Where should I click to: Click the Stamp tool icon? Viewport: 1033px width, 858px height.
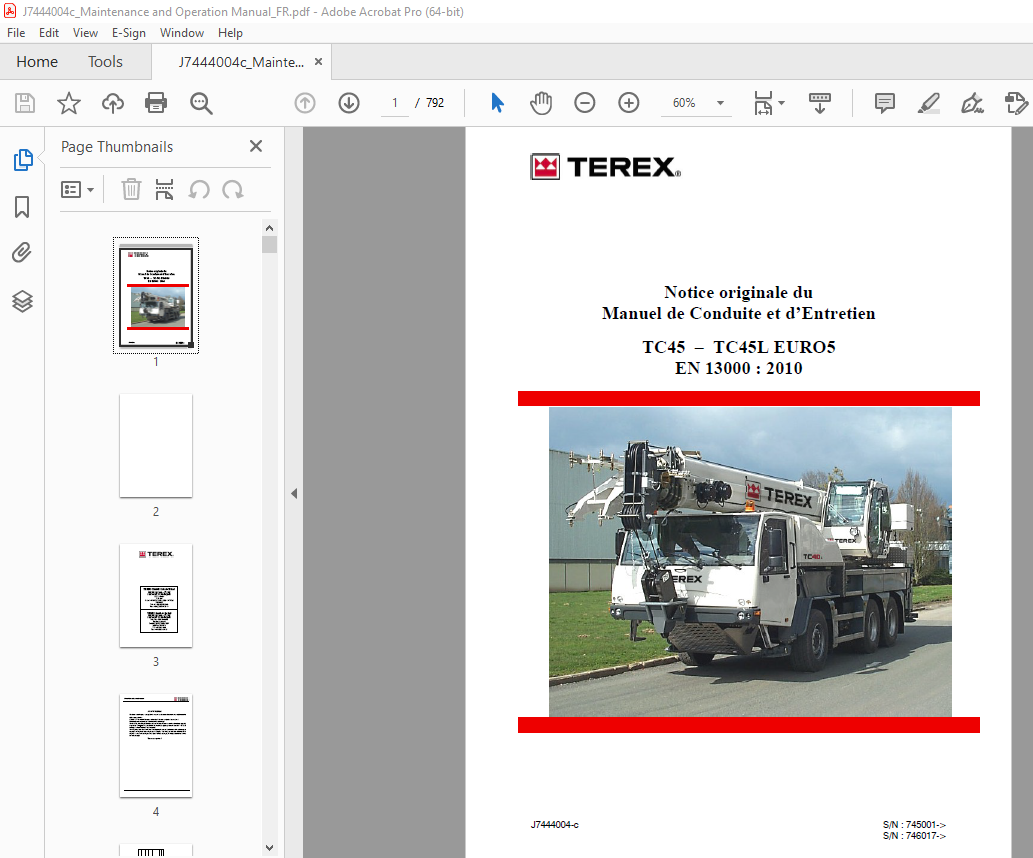tap(1016, 103)
